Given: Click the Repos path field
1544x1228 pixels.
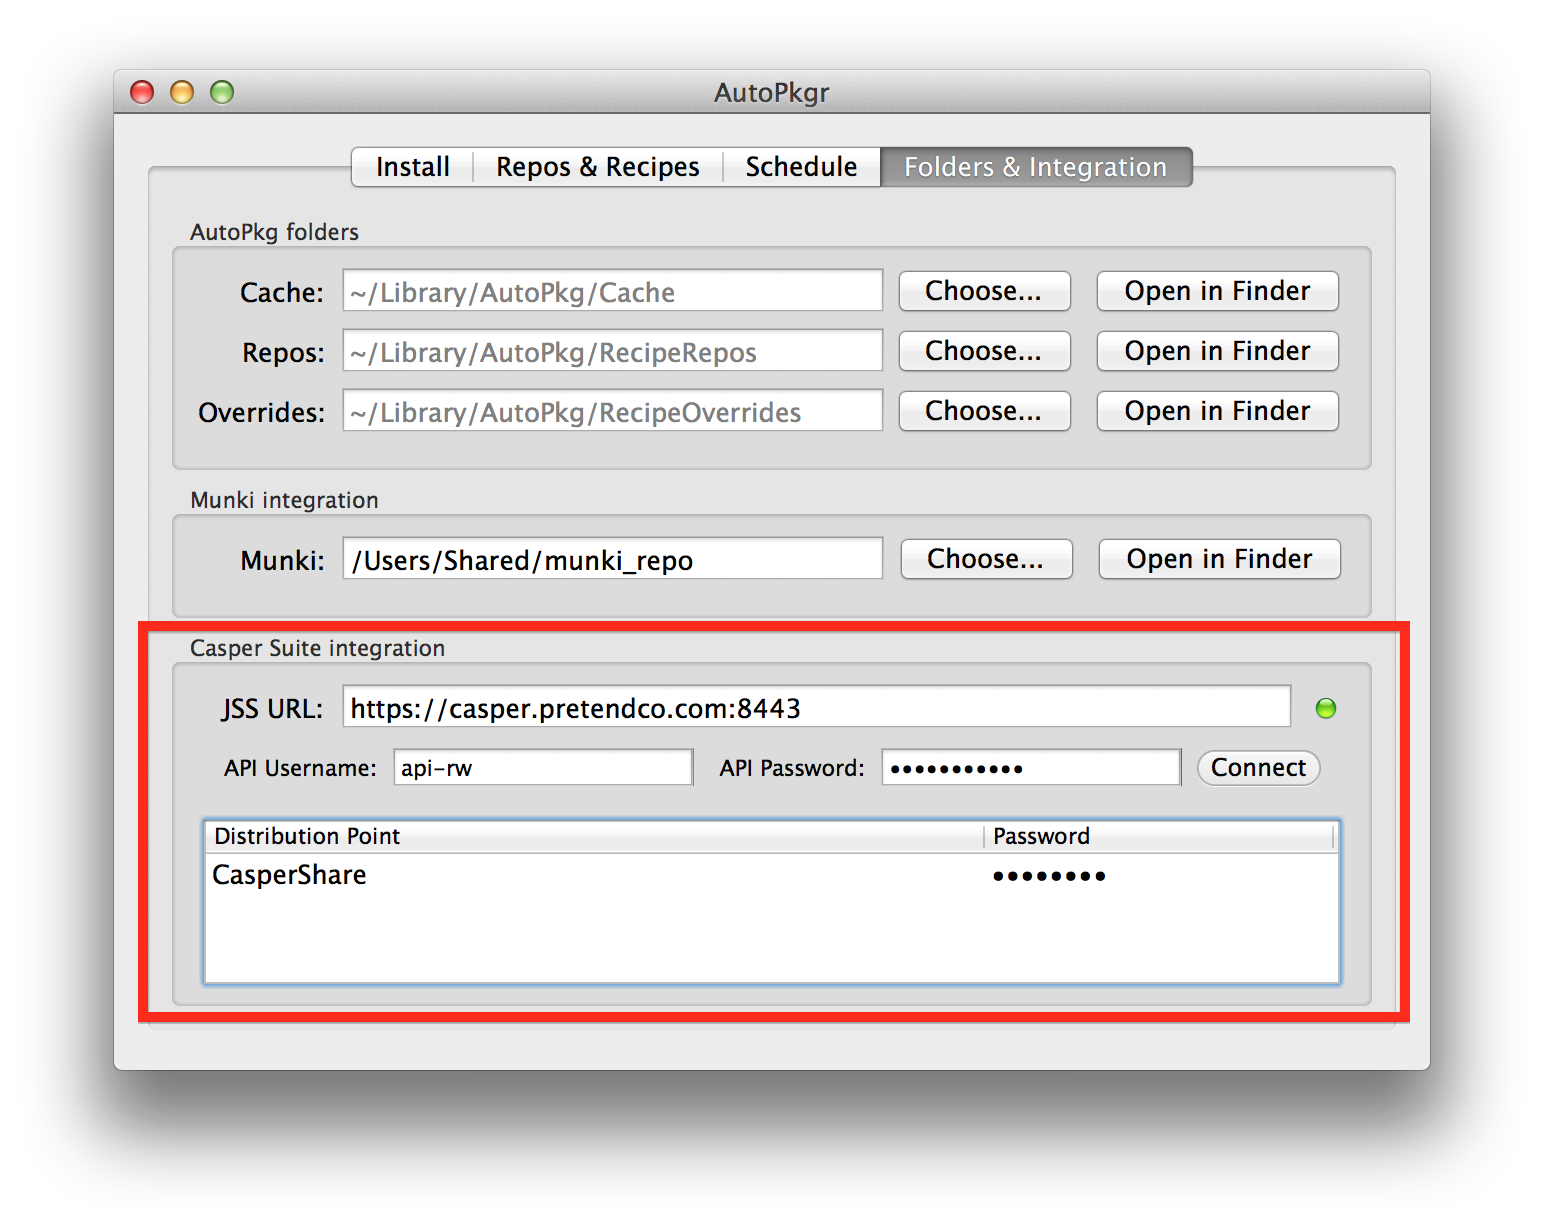Looking at the screenshot, I should (x=613, y=351).
